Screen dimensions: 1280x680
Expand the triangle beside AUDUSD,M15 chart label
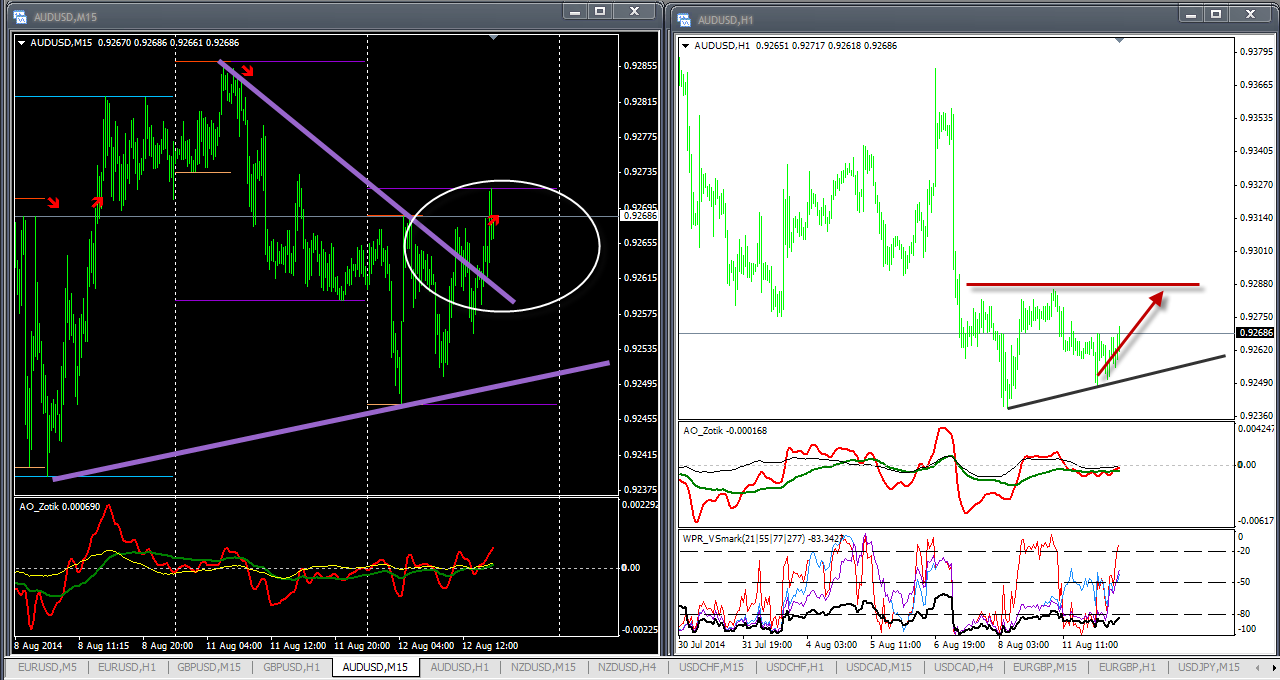(22, 43)
